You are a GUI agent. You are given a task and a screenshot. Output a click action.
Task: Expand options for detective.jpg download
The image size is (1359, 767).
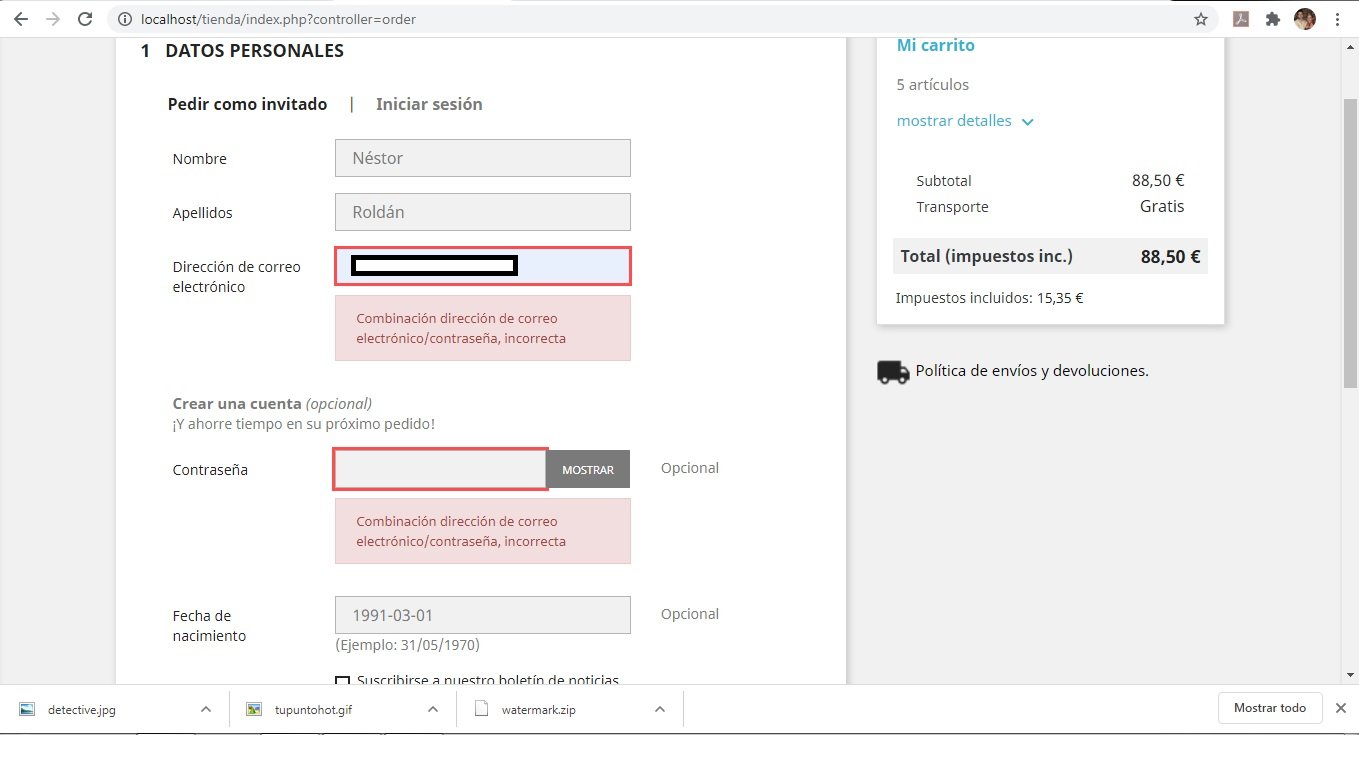click(x=206, y=709)
